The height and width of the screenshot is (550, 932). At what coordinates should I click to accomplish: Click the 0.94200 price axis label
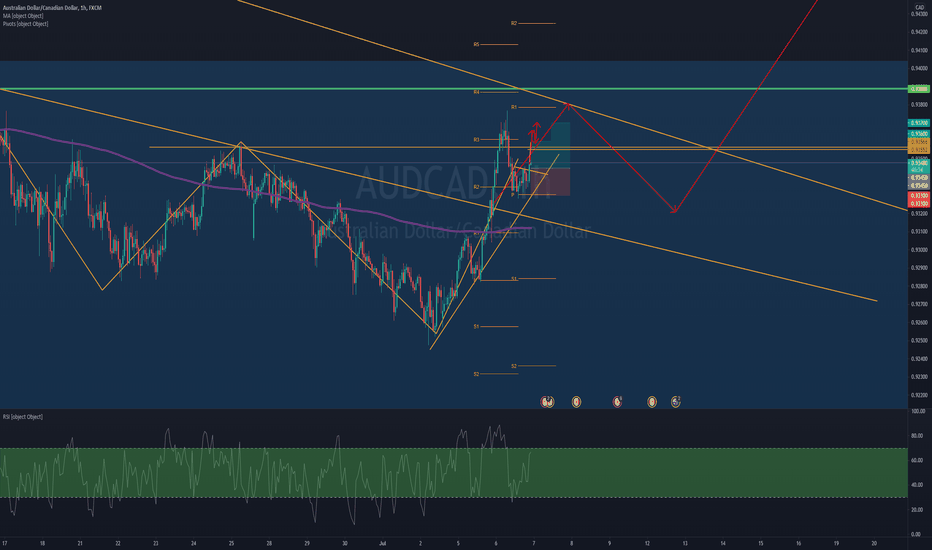click(919, 32)
